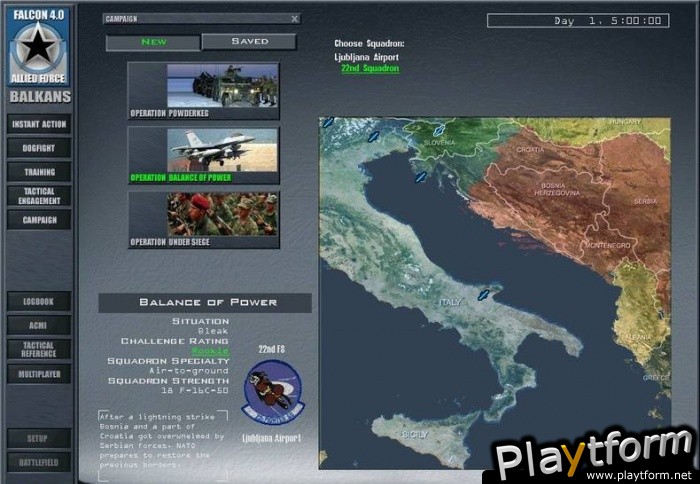Select the 22nd Squadron link
This screenshot has width=700, height=484.
coord(370,68)
